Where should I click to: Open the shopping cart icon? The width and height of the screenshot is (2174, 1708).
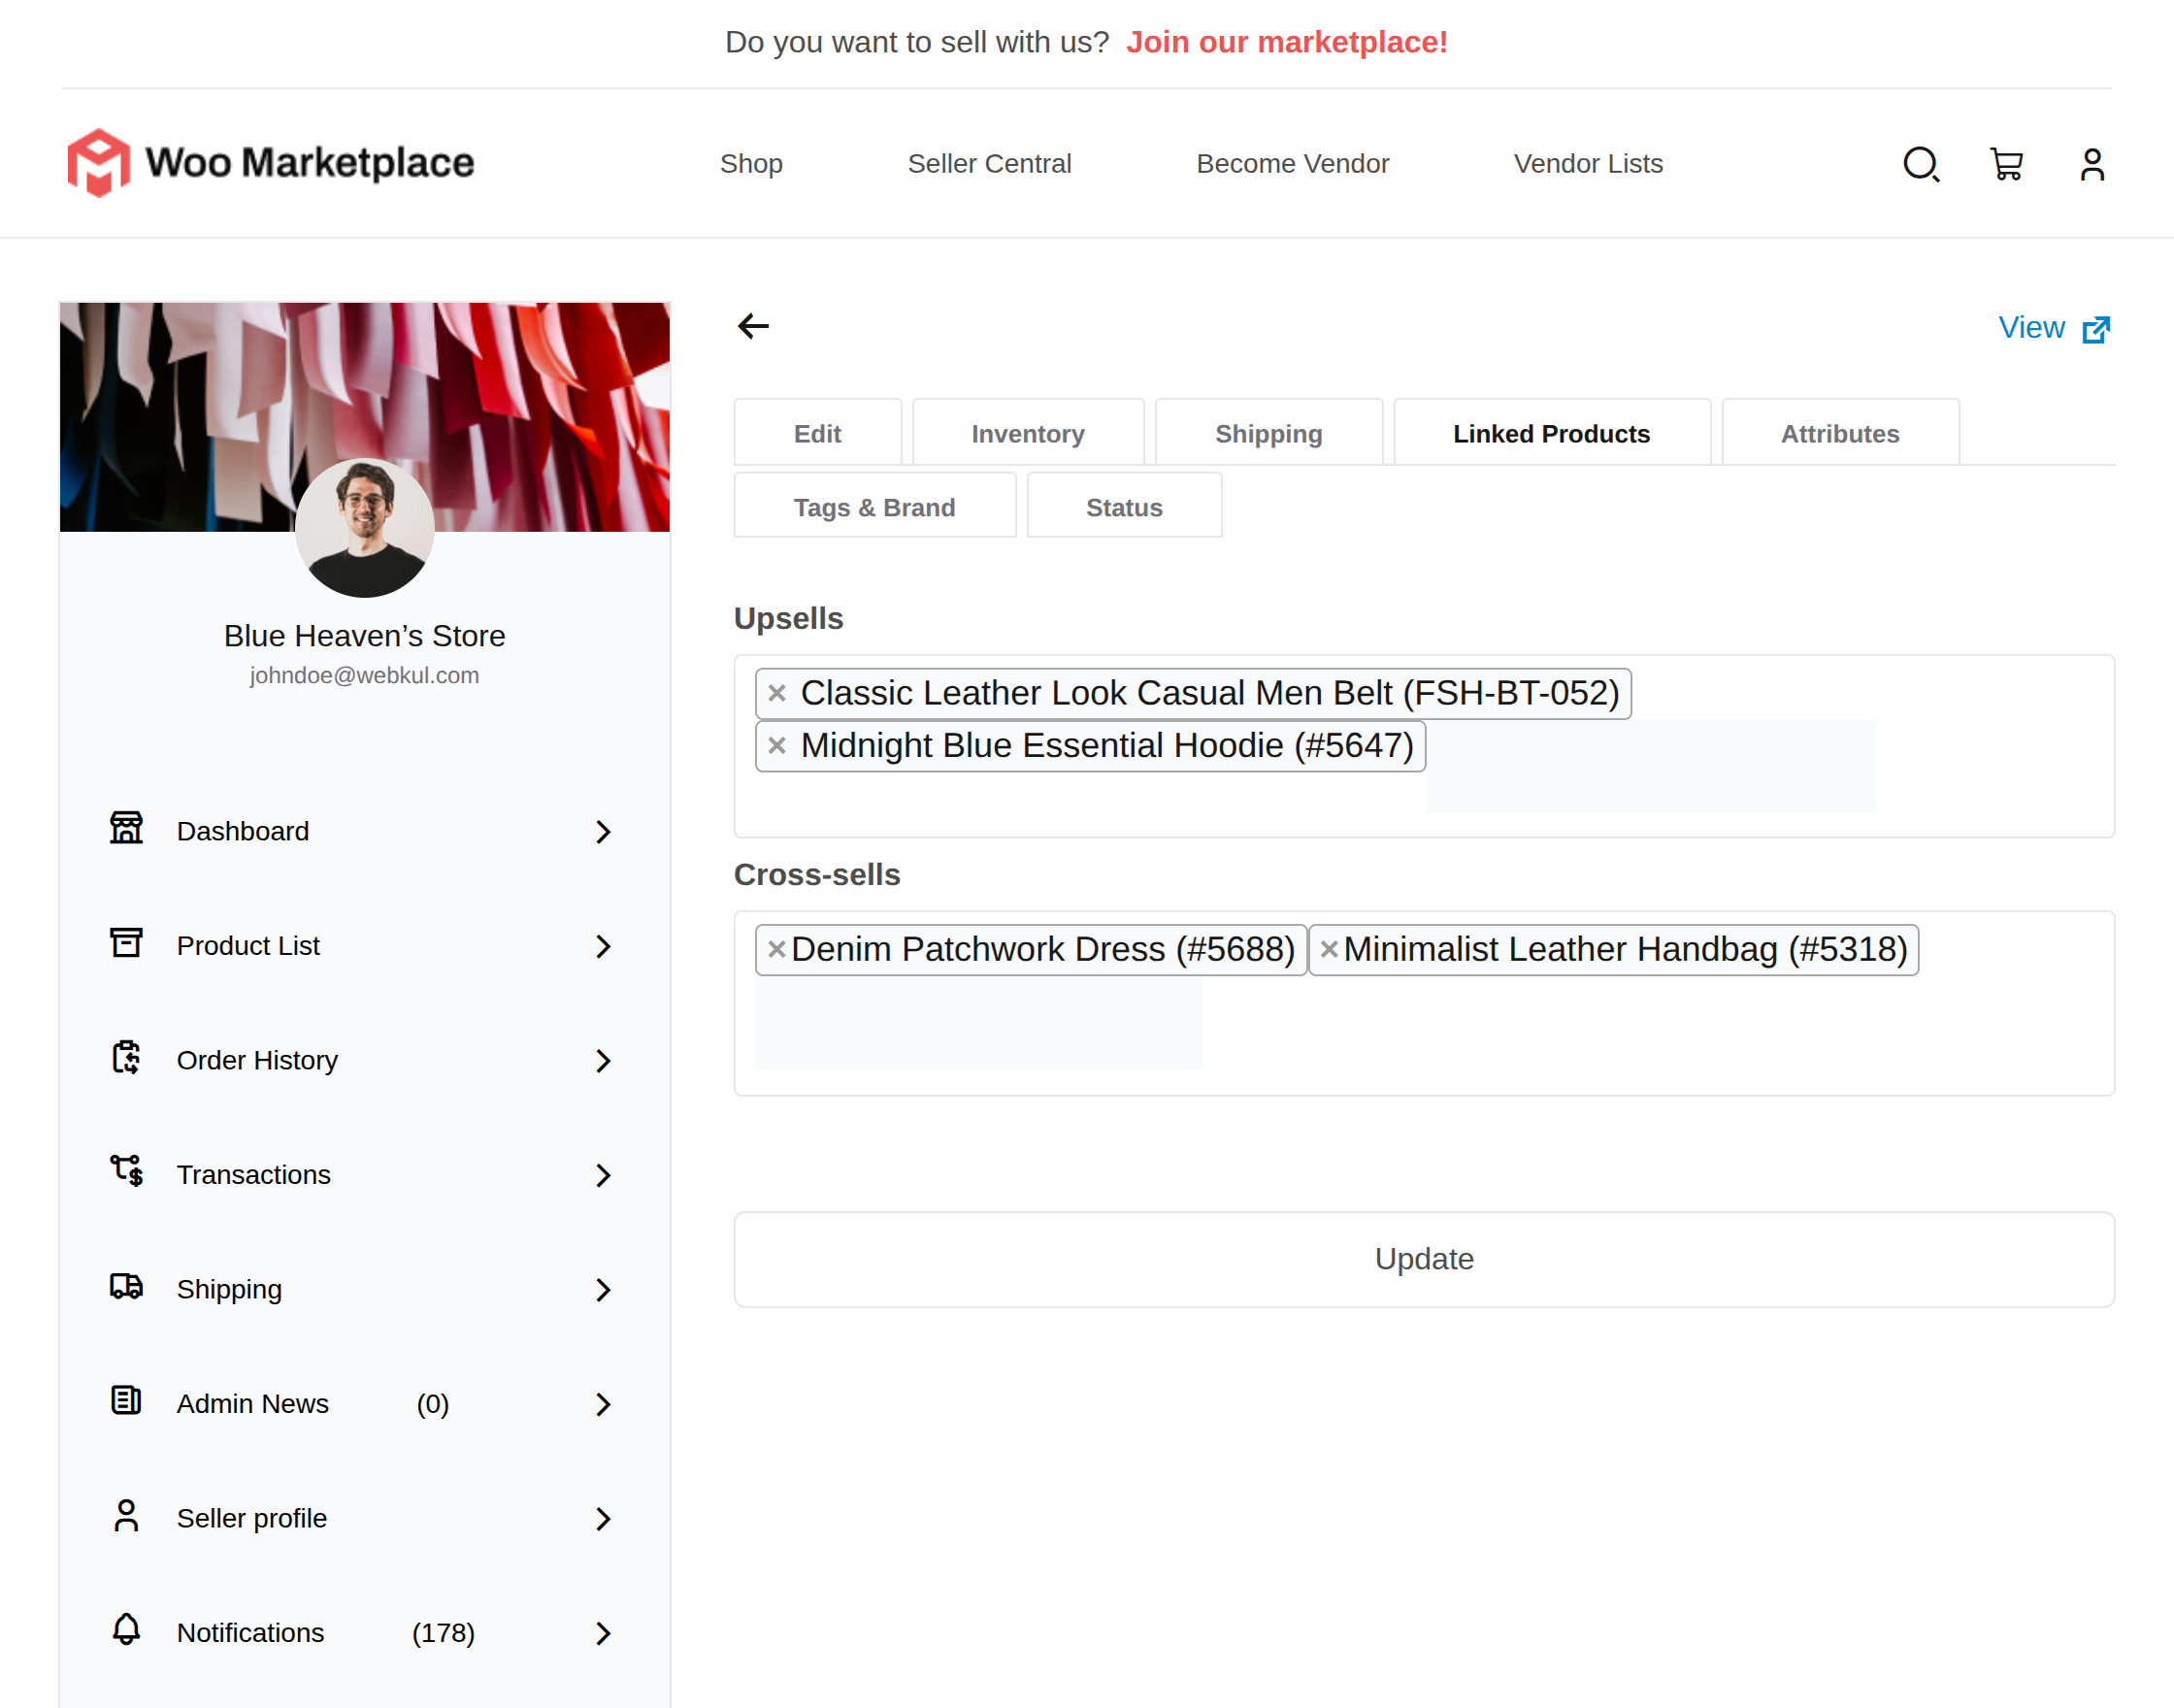(2006, 164)
